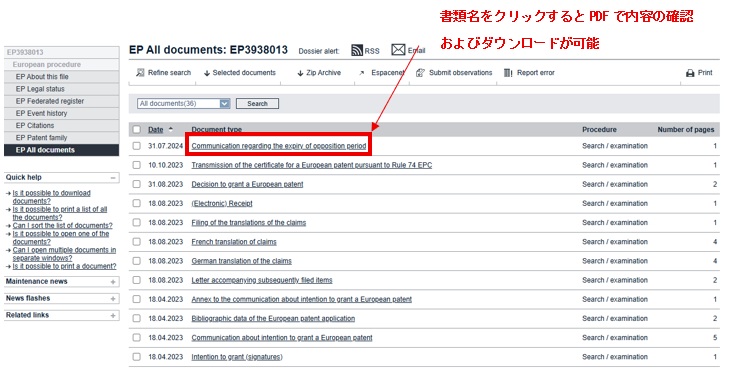This screenshot has width=729, height=378.
Task: Open the (Electronic) Receipt document
Action: tap(222, 203)
